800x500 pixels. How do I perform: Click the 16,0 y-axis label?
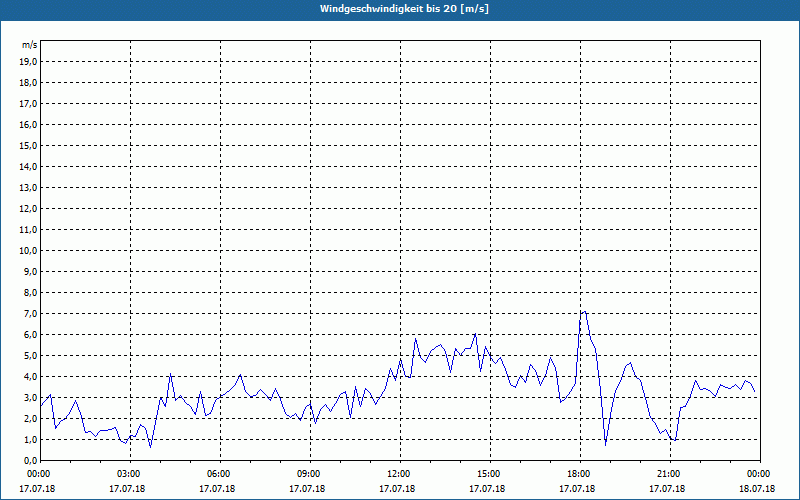[x=28, y=124]
